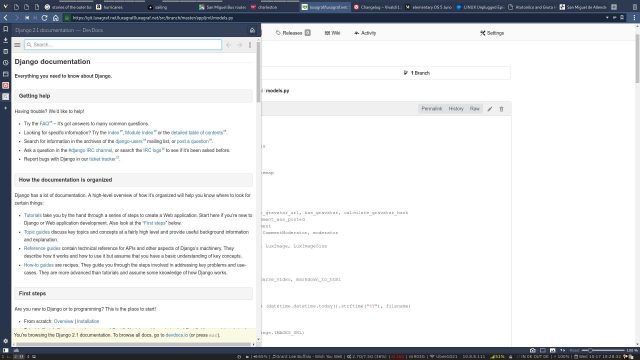Open the Vivaldi bookmarks panel icon
The width and height of the screenshot is (640, 360).
point(5,29)
